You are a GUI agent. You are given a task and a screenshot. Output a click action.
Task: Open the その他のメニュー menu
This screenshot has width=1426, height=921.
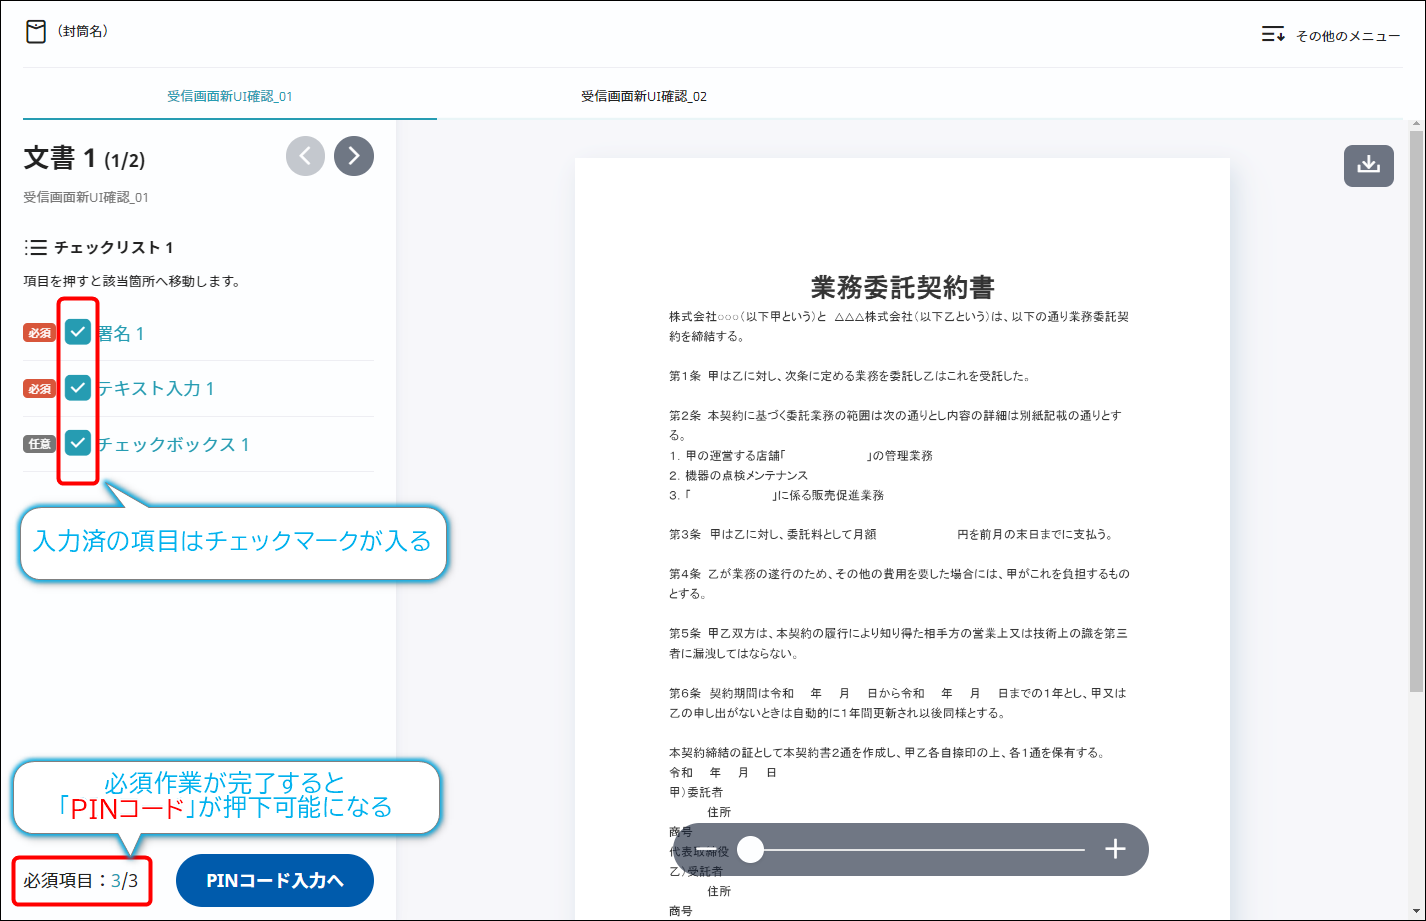[1347, 36]
